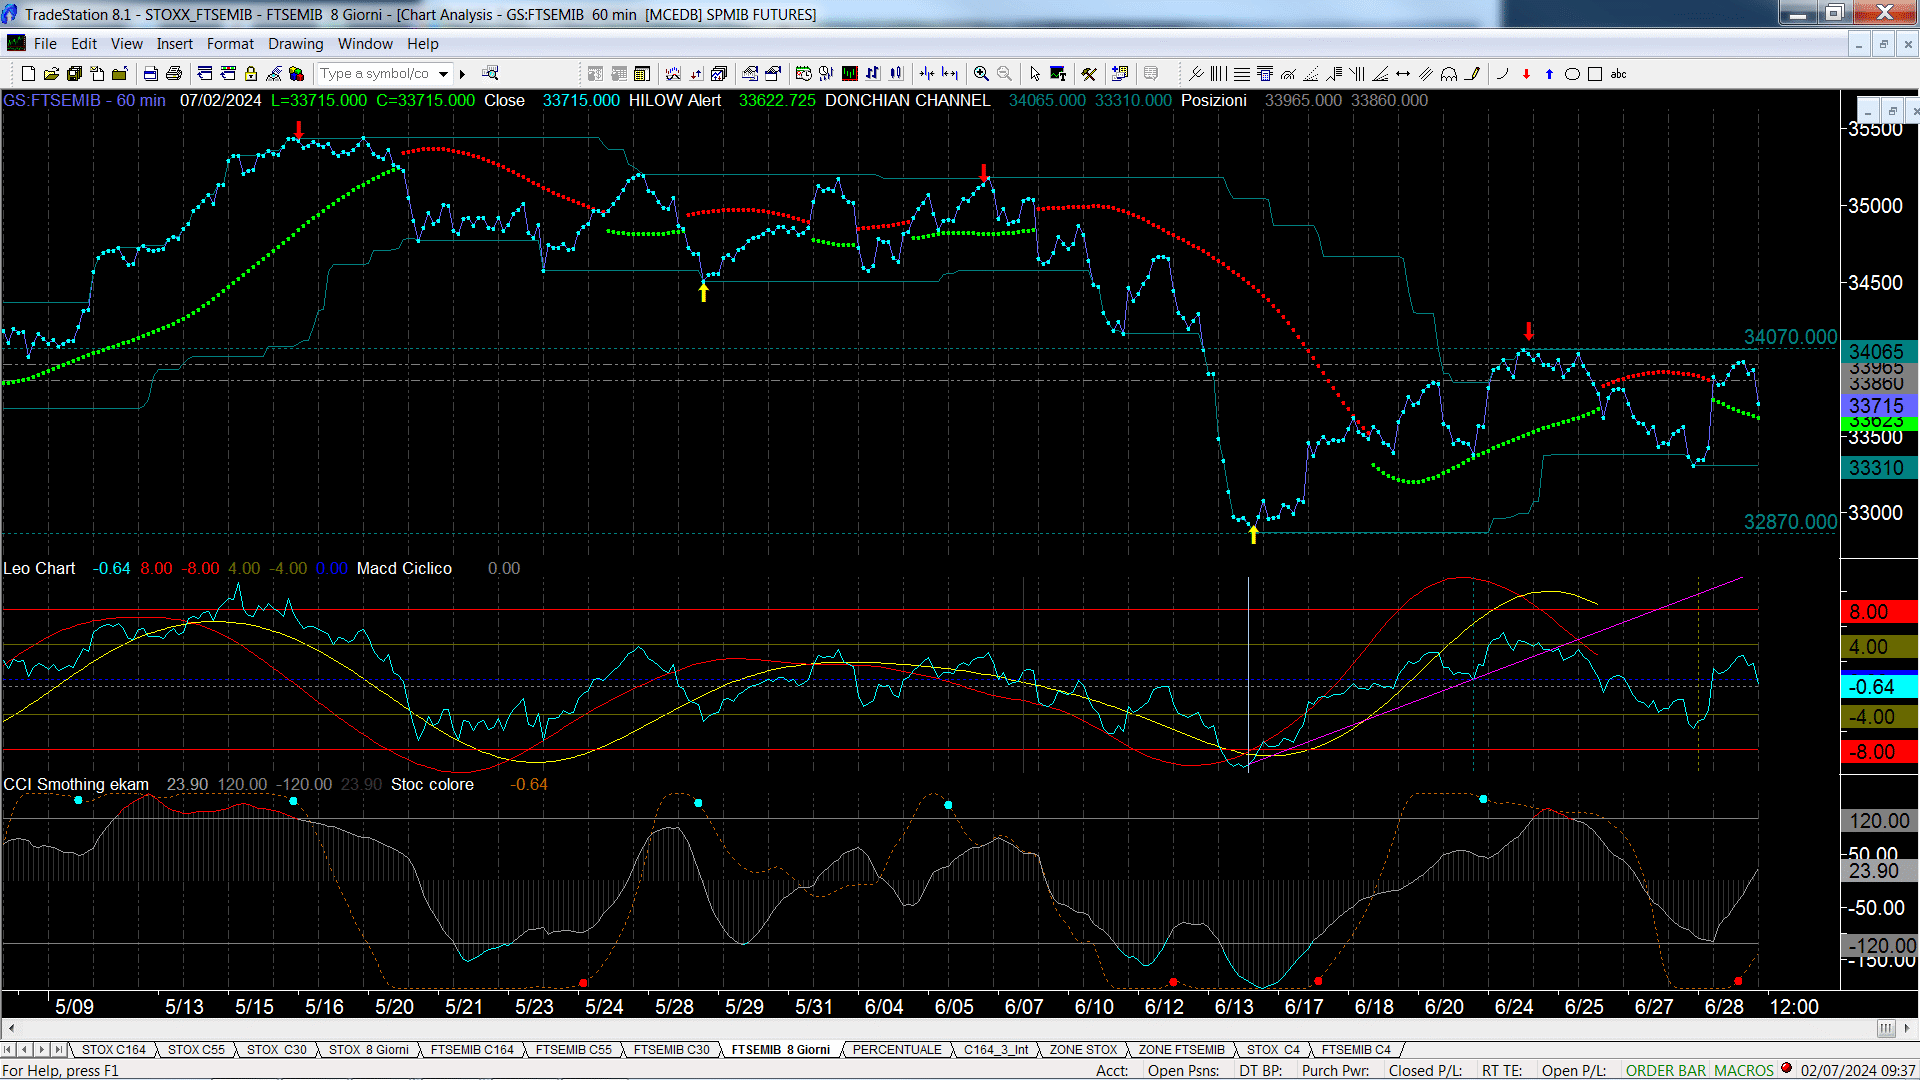Click the colored blocks icon in toolbar
This screenshot has height=1080, width=1920.
[x=296, y=74]
